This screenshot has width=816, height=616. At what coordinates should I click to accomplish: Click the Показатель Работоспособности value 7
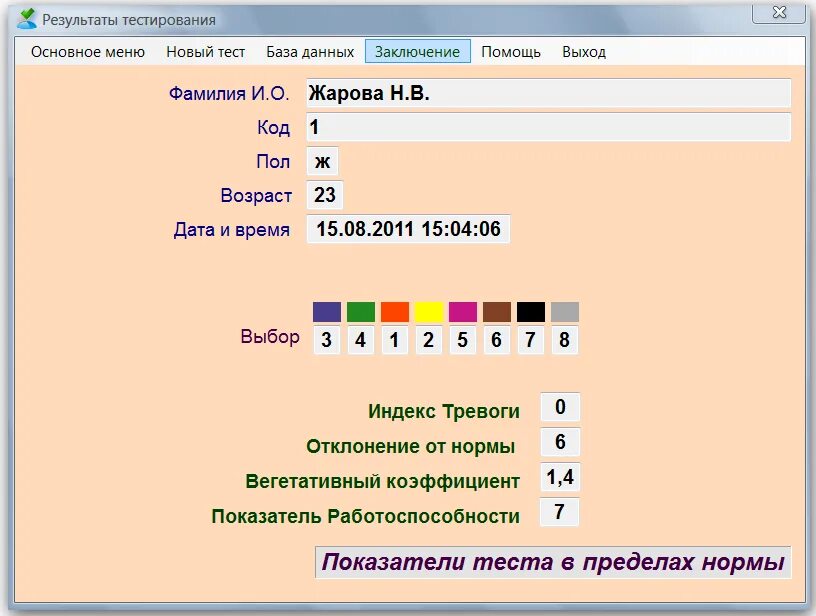pos(559,512)
